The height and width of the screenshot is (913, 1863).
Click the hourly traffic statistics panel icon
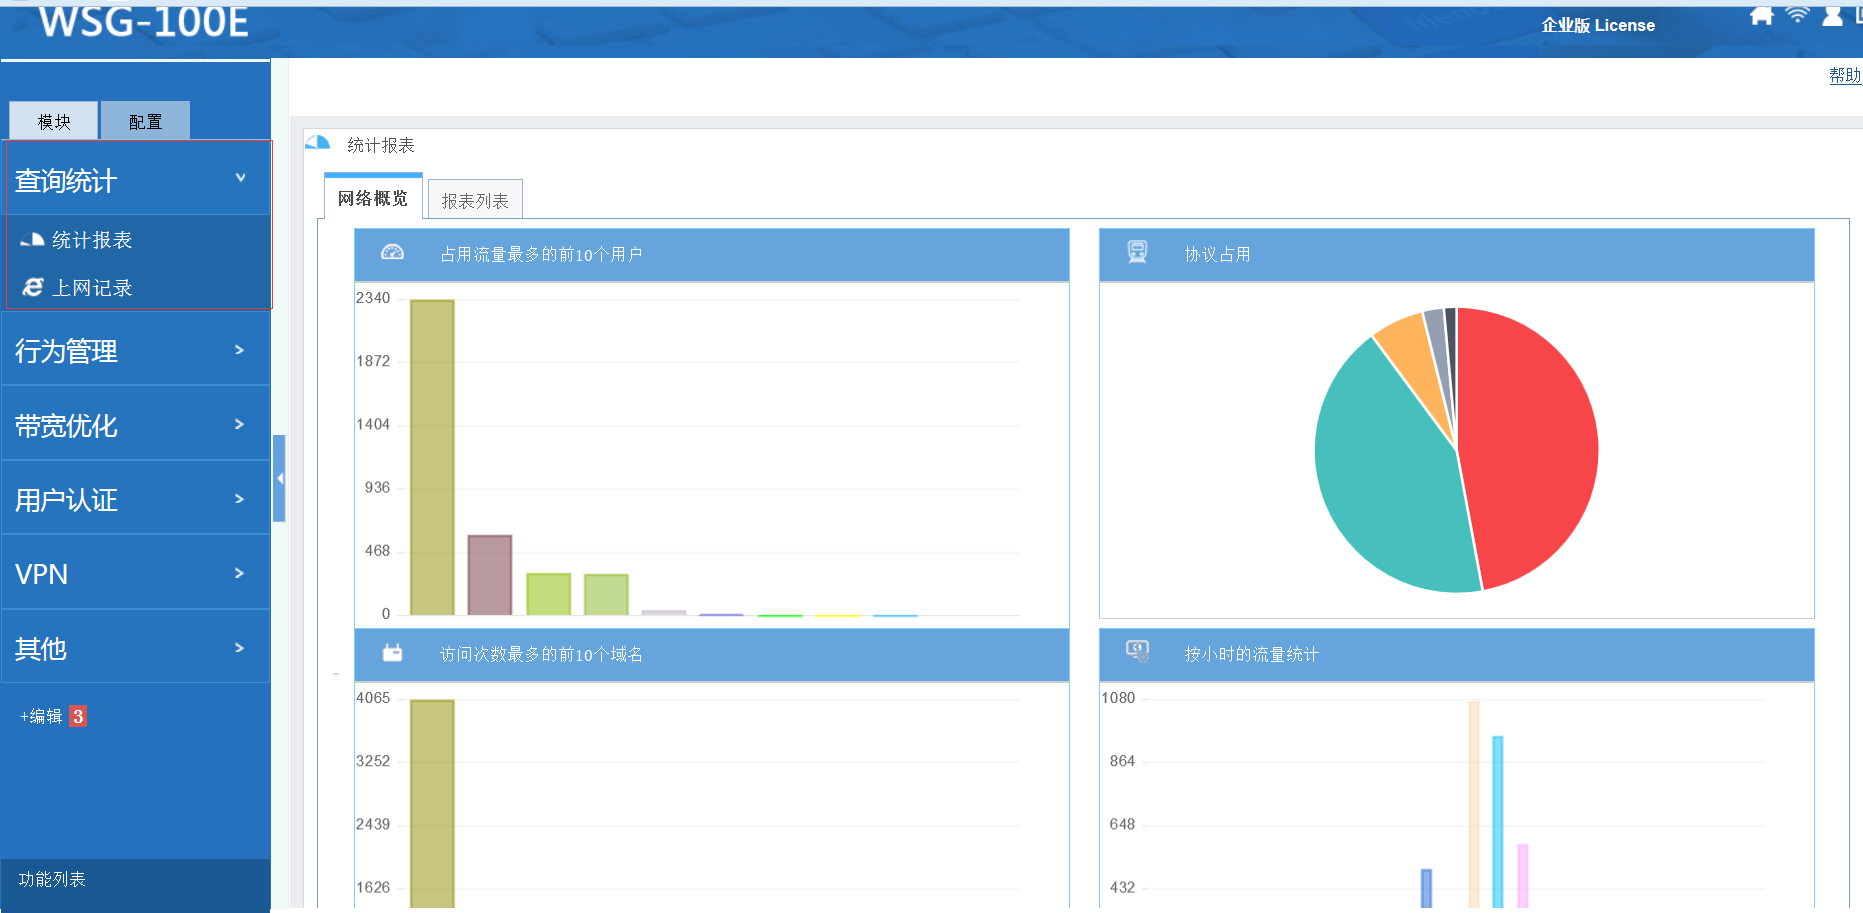(1137, 652)
